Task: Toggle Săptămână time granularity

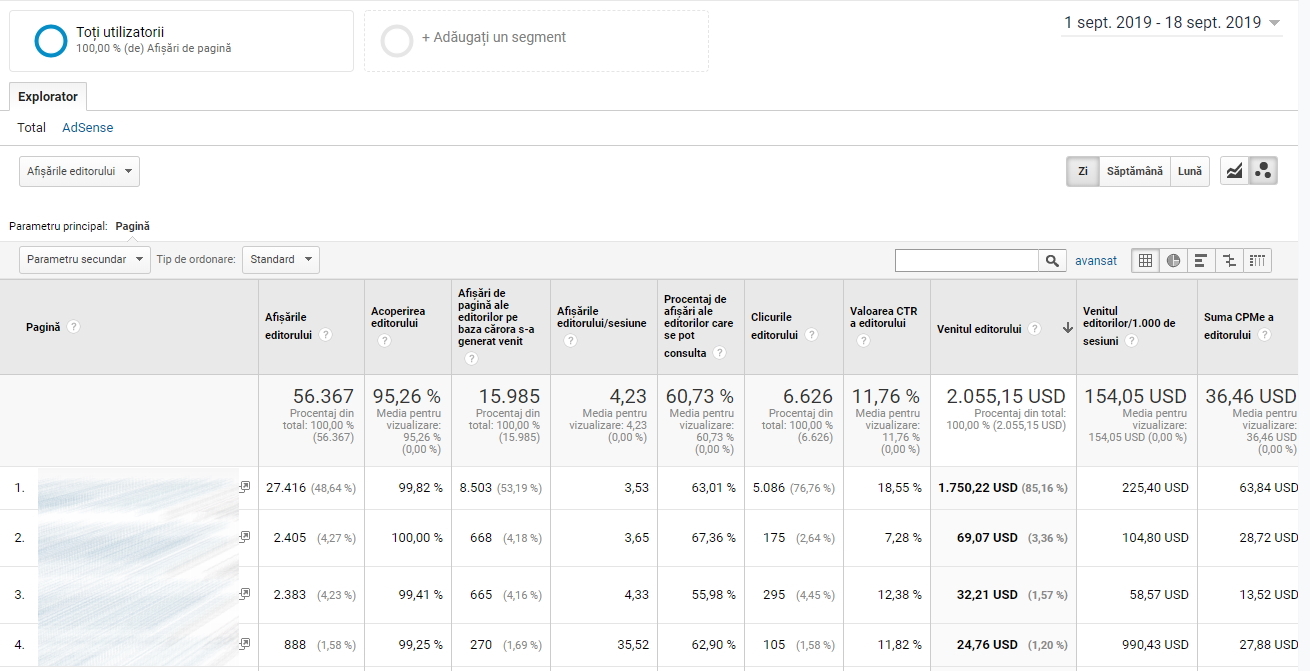Action: [x=1134, y=171]
